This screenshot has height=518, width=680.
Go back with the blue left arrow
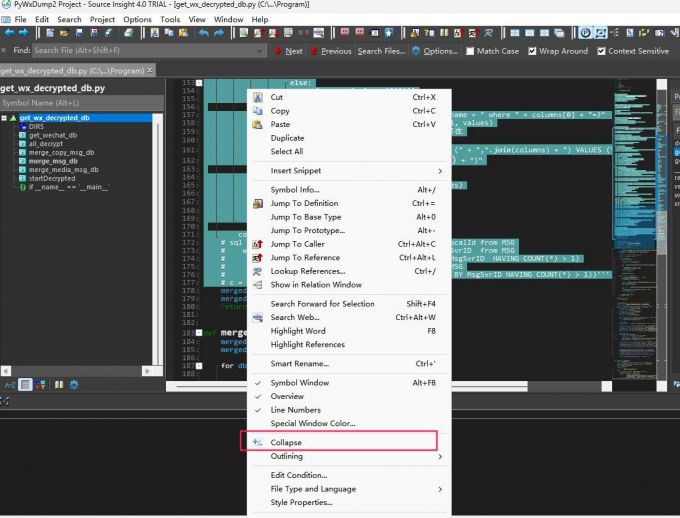point(9,33)
